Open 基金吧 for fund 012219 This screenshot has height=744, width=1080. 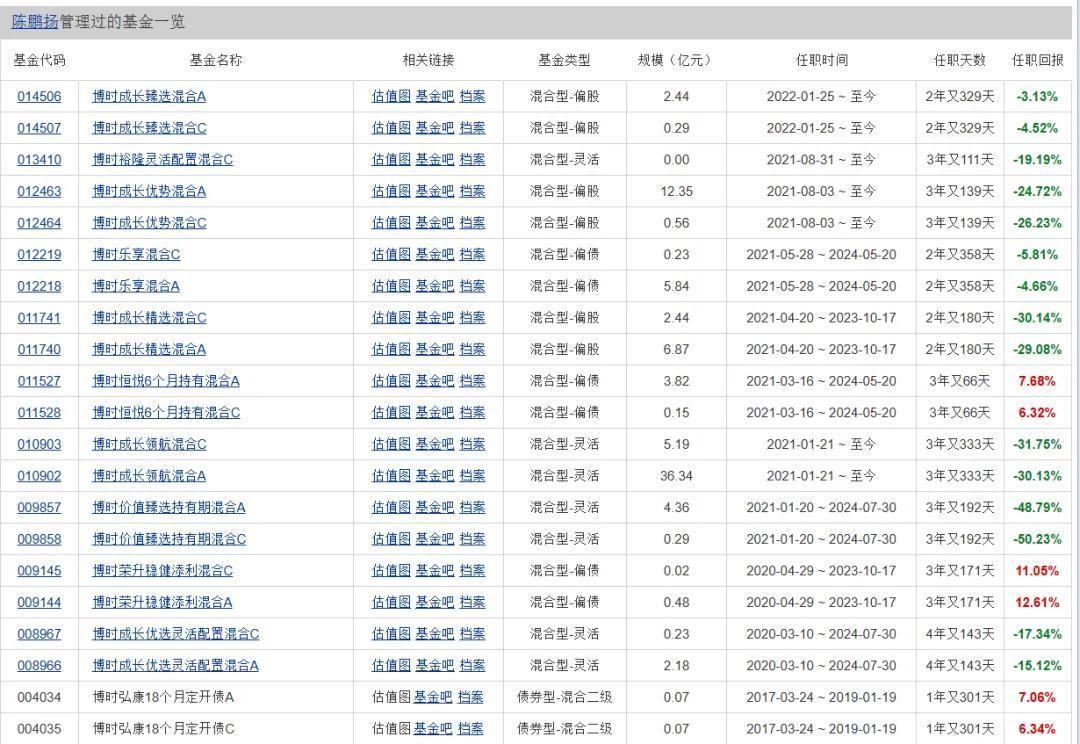point(435,255)
